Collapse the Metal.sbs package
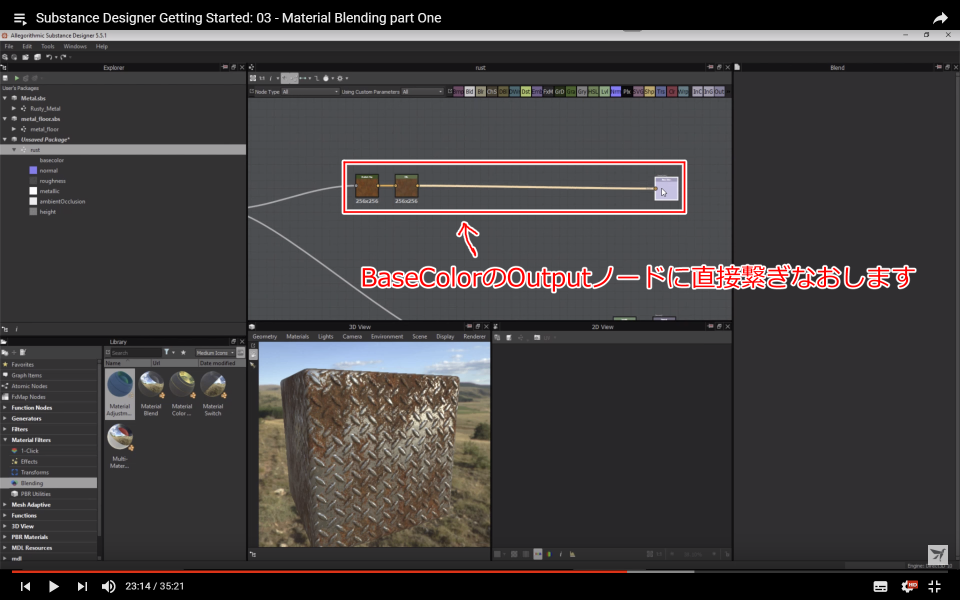 coord(5,98)
